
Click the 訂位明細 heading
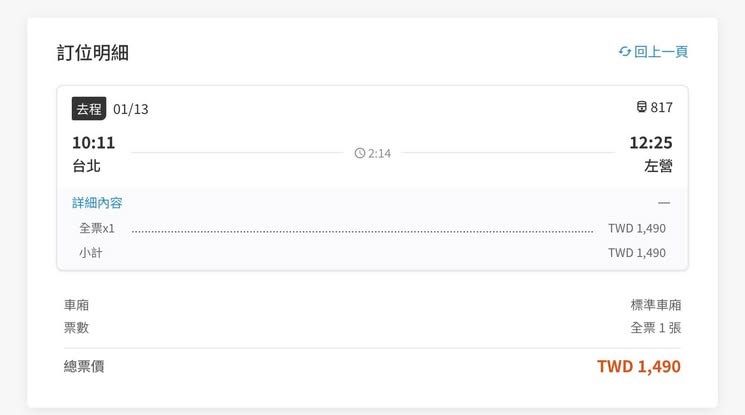click(93, 53)
